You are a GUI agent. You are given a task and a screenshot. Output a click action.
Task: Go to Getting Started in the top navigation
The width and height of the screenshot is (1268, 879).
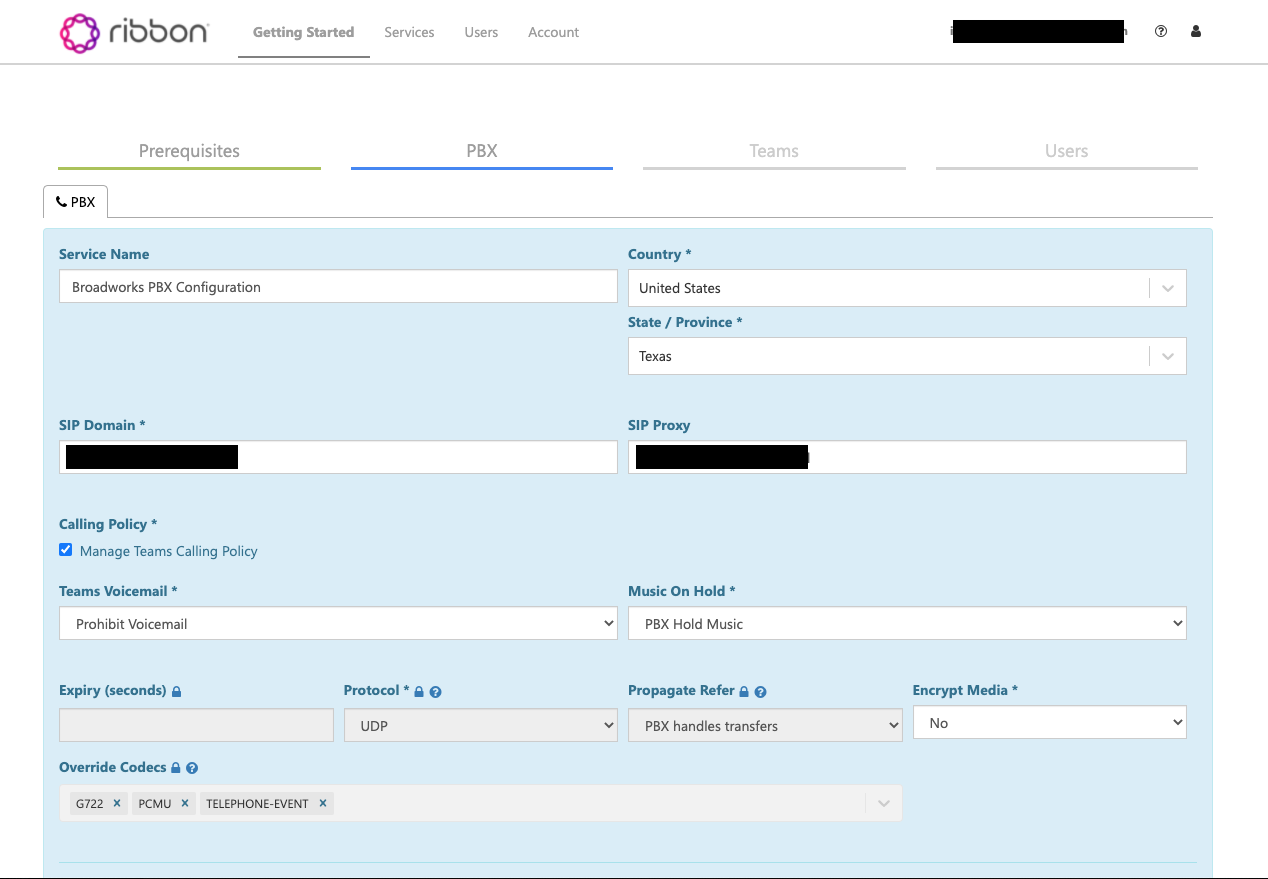tap(303, 32)
